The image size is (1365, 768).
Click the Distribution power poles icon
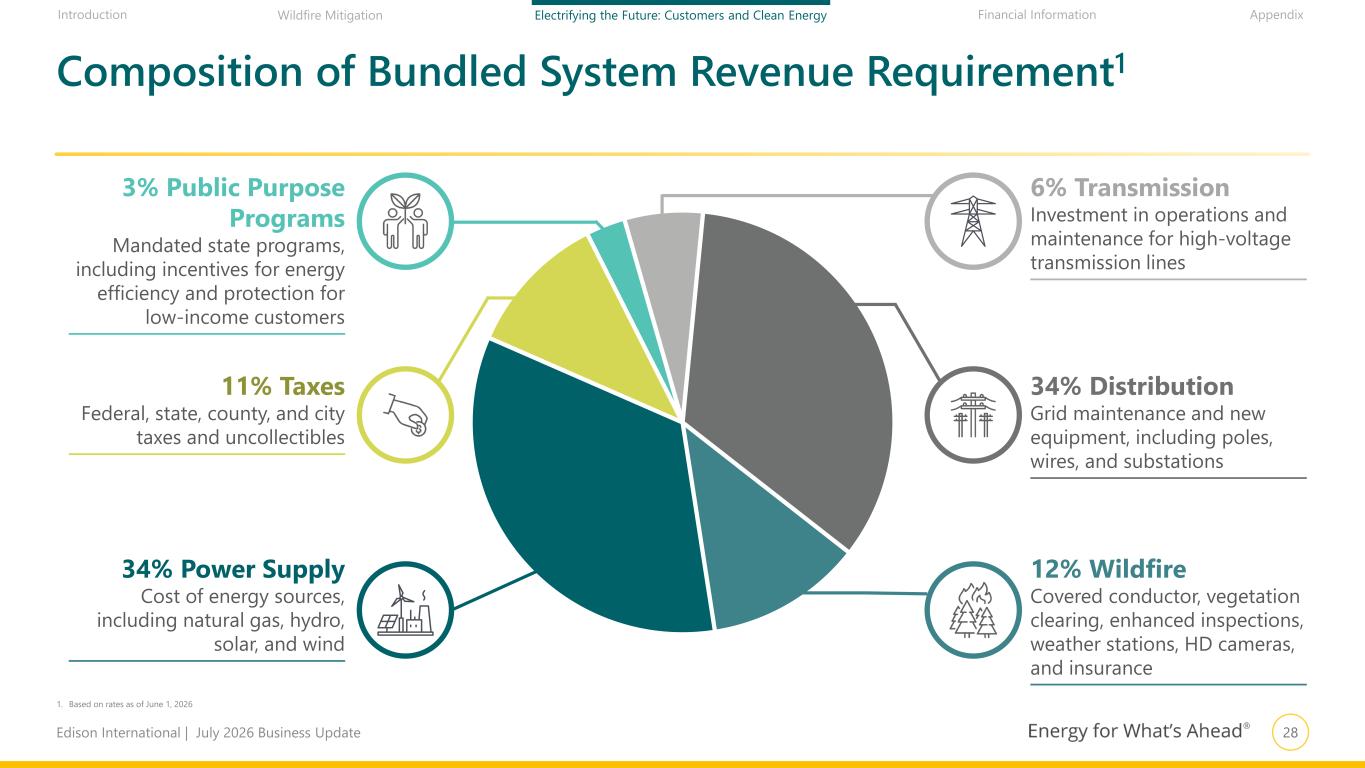(x=973, y=415)
